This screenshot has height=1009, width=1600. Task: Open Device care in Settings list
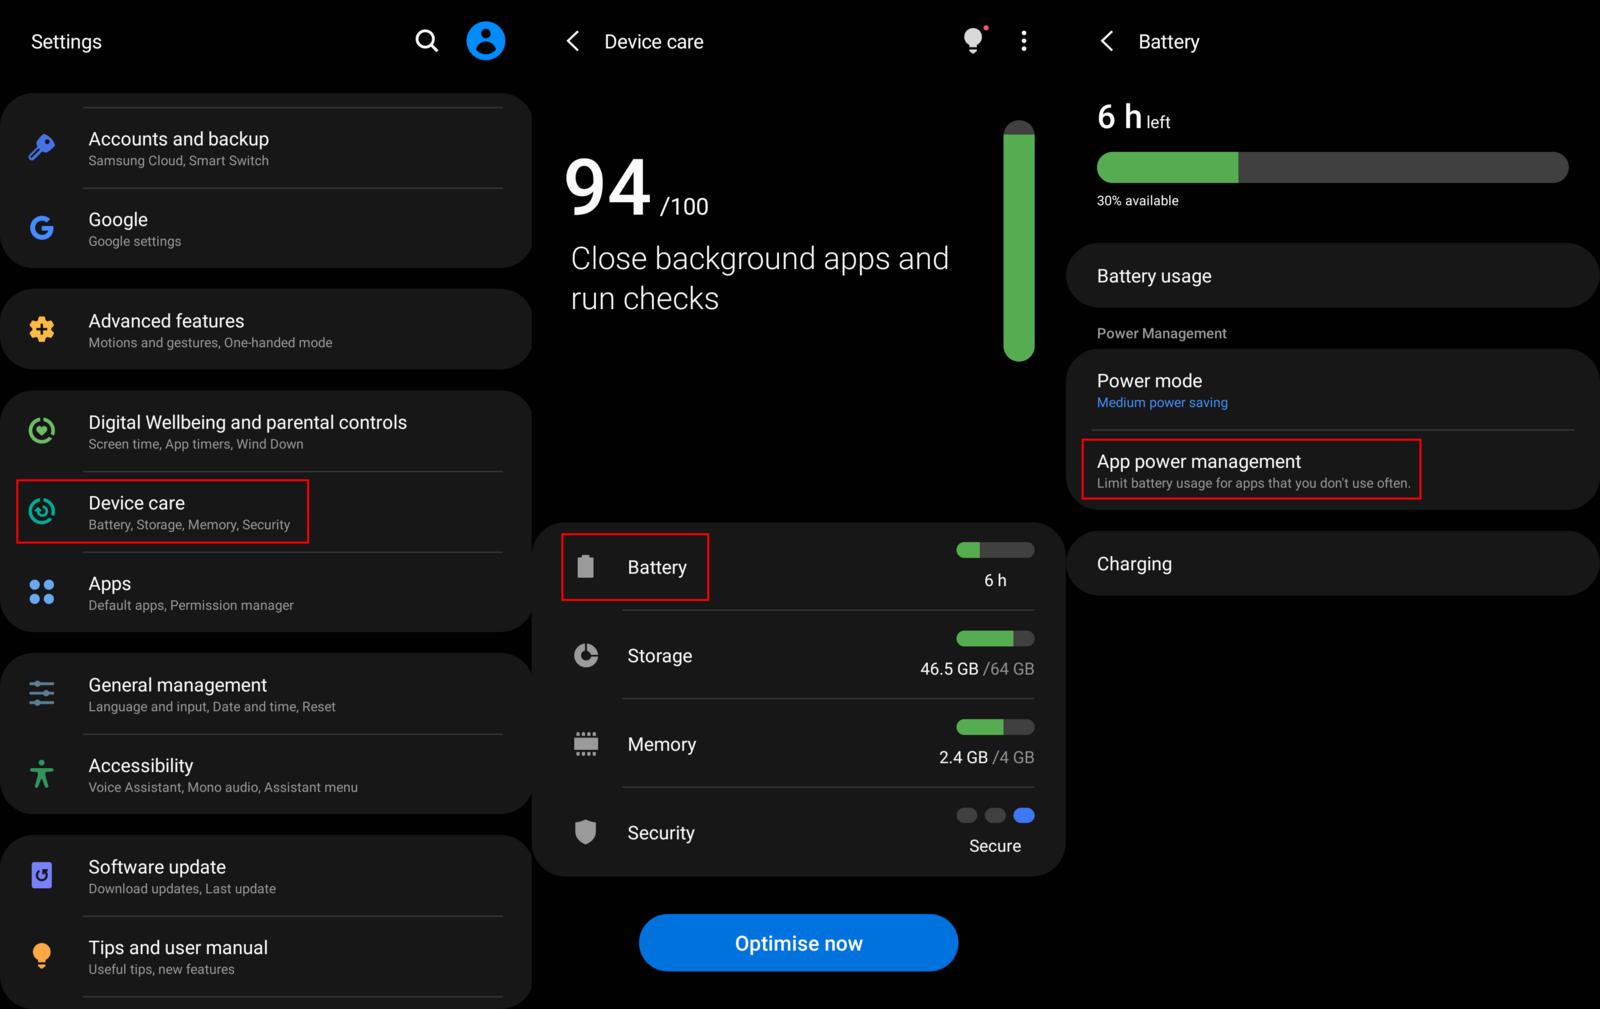[x=163, y=512]
